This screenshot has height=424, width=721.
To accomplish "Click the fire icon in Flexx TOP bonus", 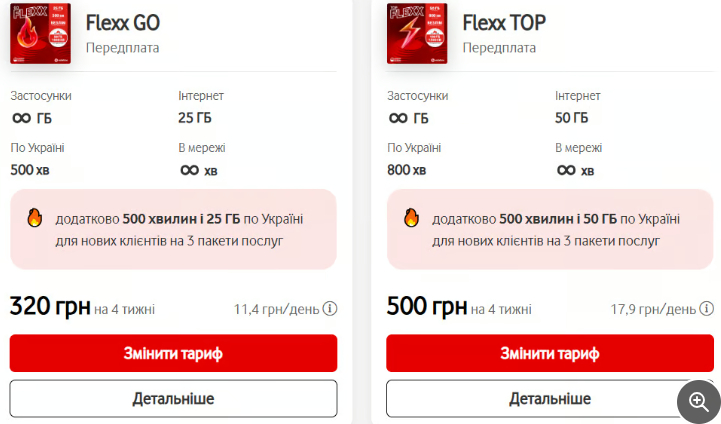I will (411, 218).
